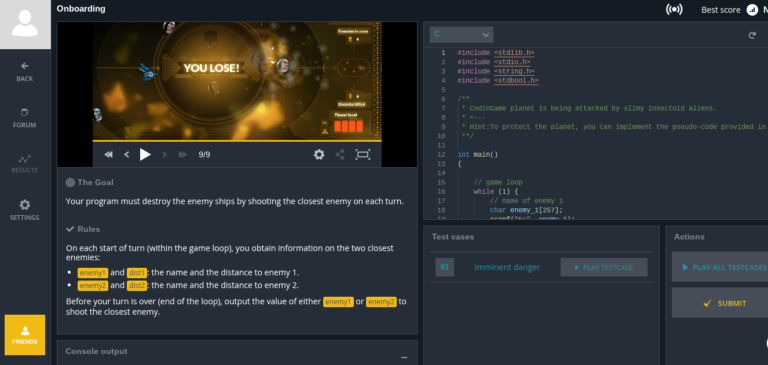Click the Rules section heading

click(x=83, y=229)
